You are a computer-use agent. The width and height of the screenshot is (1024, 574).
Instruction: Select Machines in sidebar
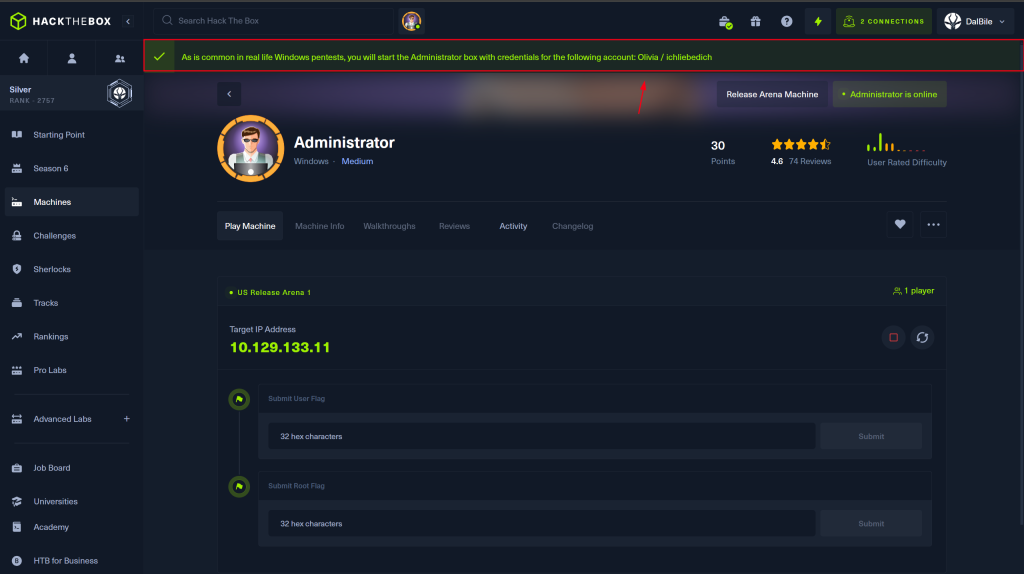72,202
